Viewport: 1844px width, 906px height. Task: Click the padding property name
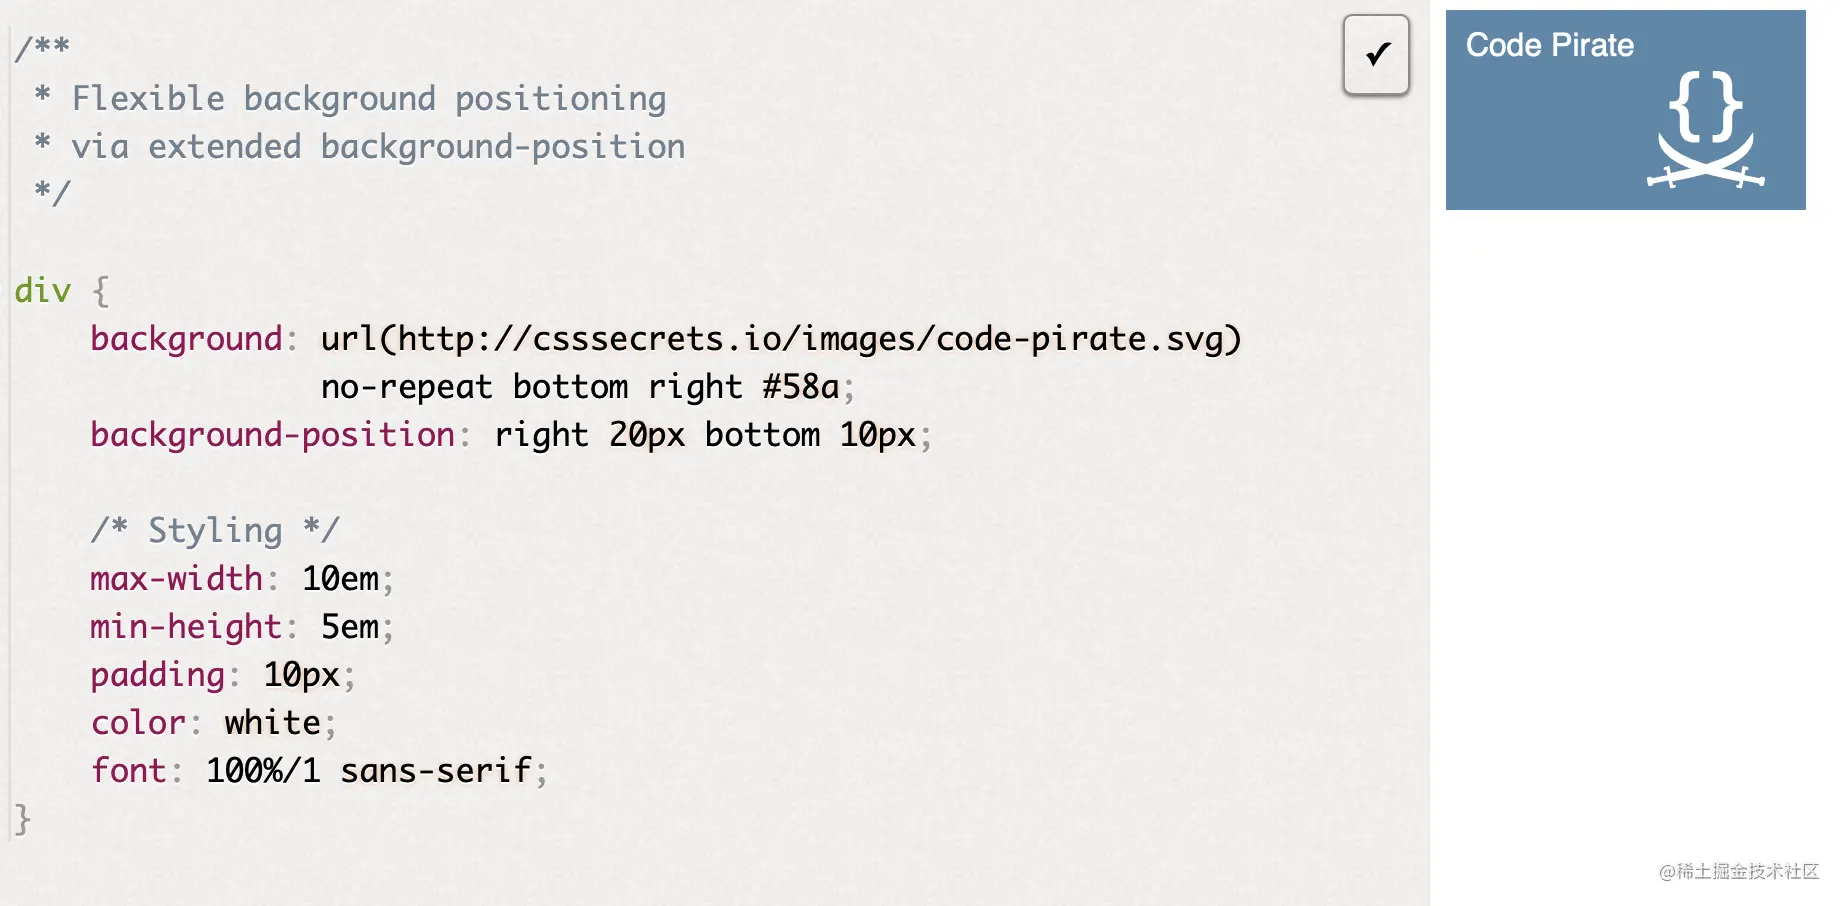point(157,675)
